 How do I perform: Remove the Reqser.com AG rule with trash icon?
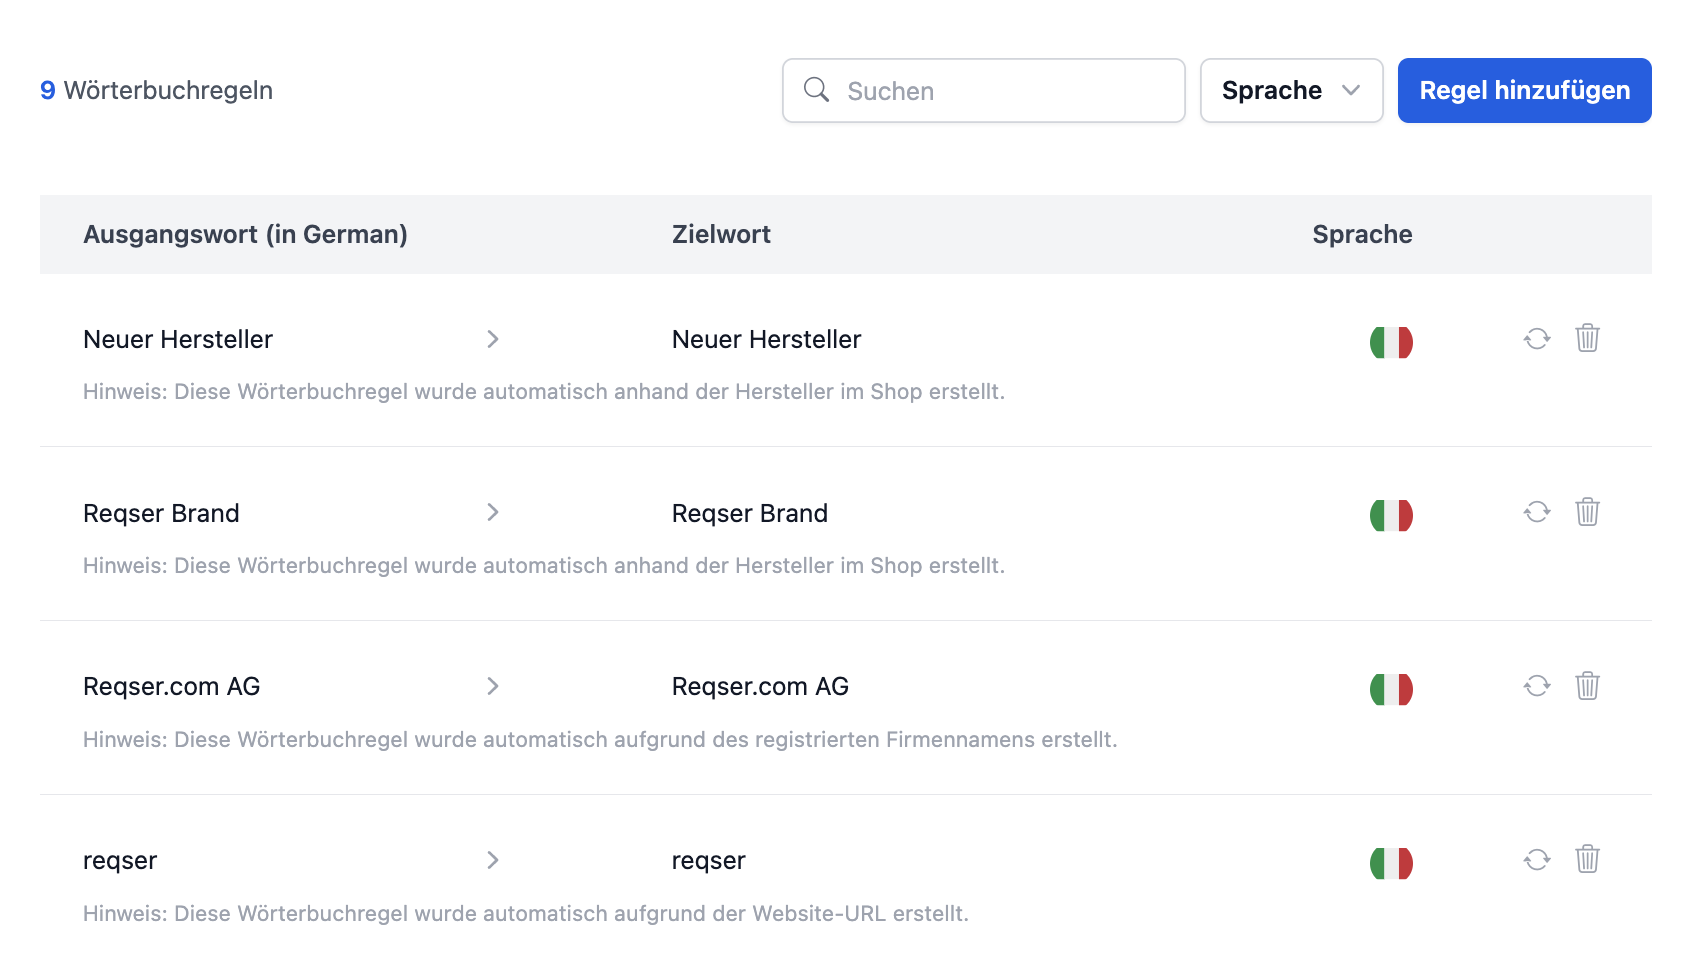click(1588, 686)
